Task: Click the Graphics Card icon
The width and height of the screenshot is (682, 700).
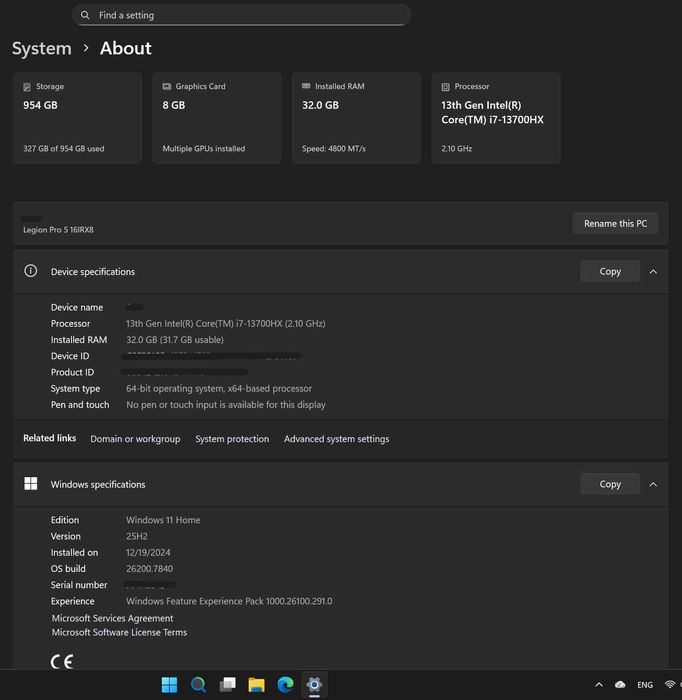Action: coord(166,86)
